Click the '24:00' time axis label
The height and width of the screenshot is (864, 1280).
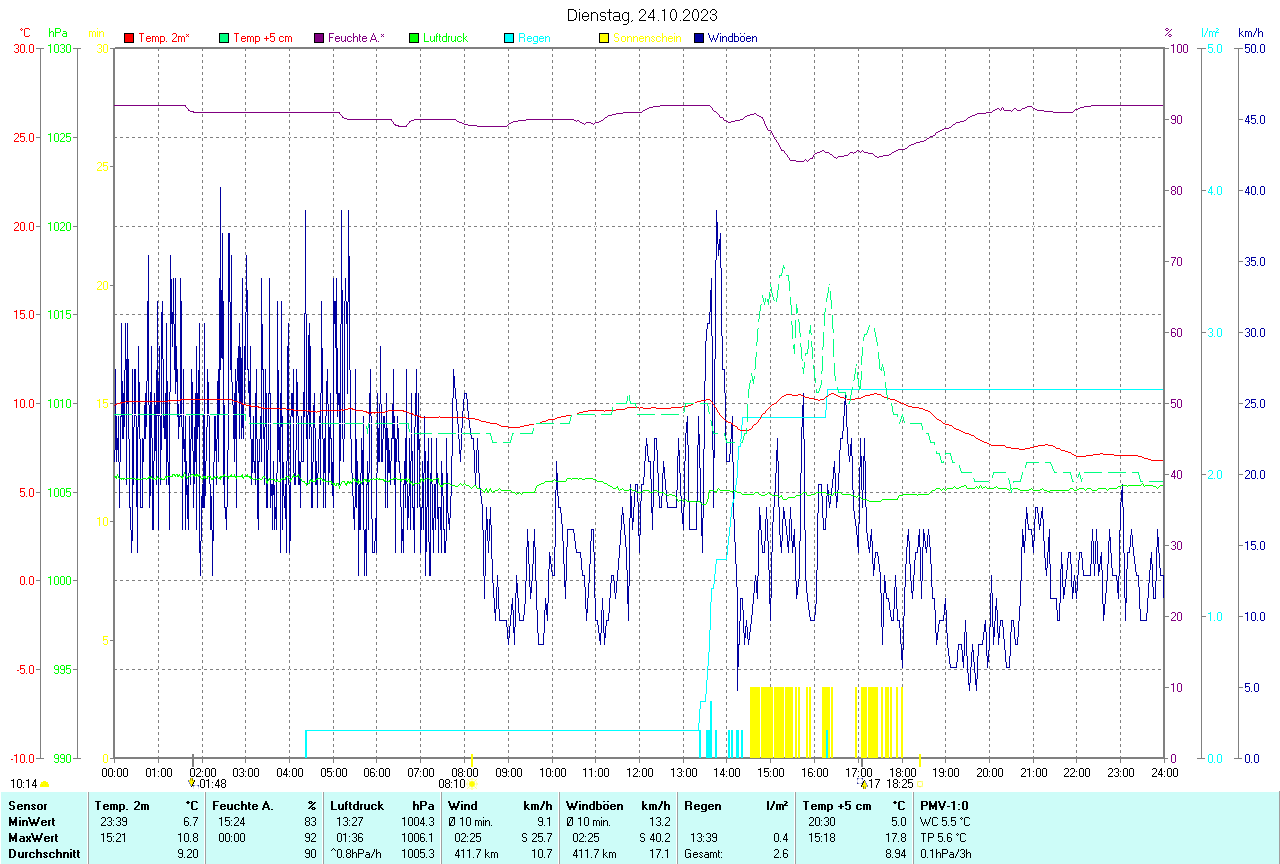pos(1164,772)
